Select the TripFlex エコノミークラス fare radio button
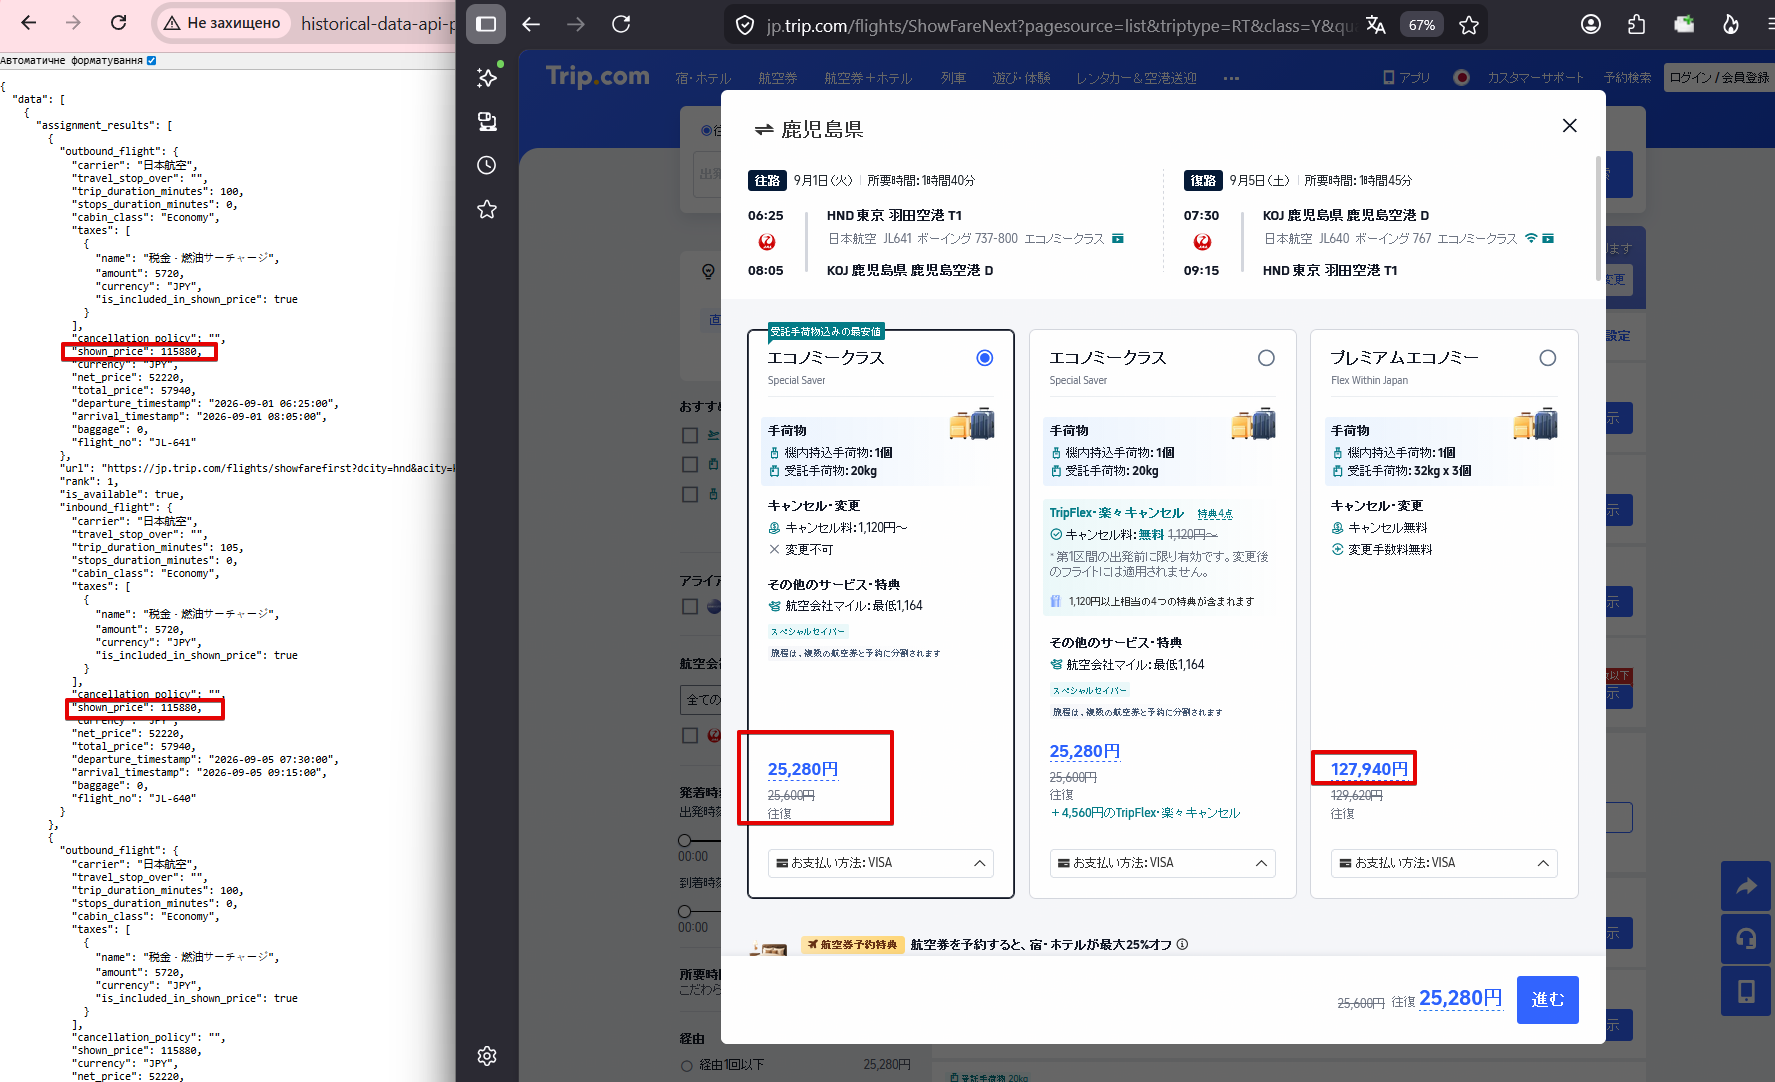This screenshot has height=1082, width=1775. pos(1266,358)
